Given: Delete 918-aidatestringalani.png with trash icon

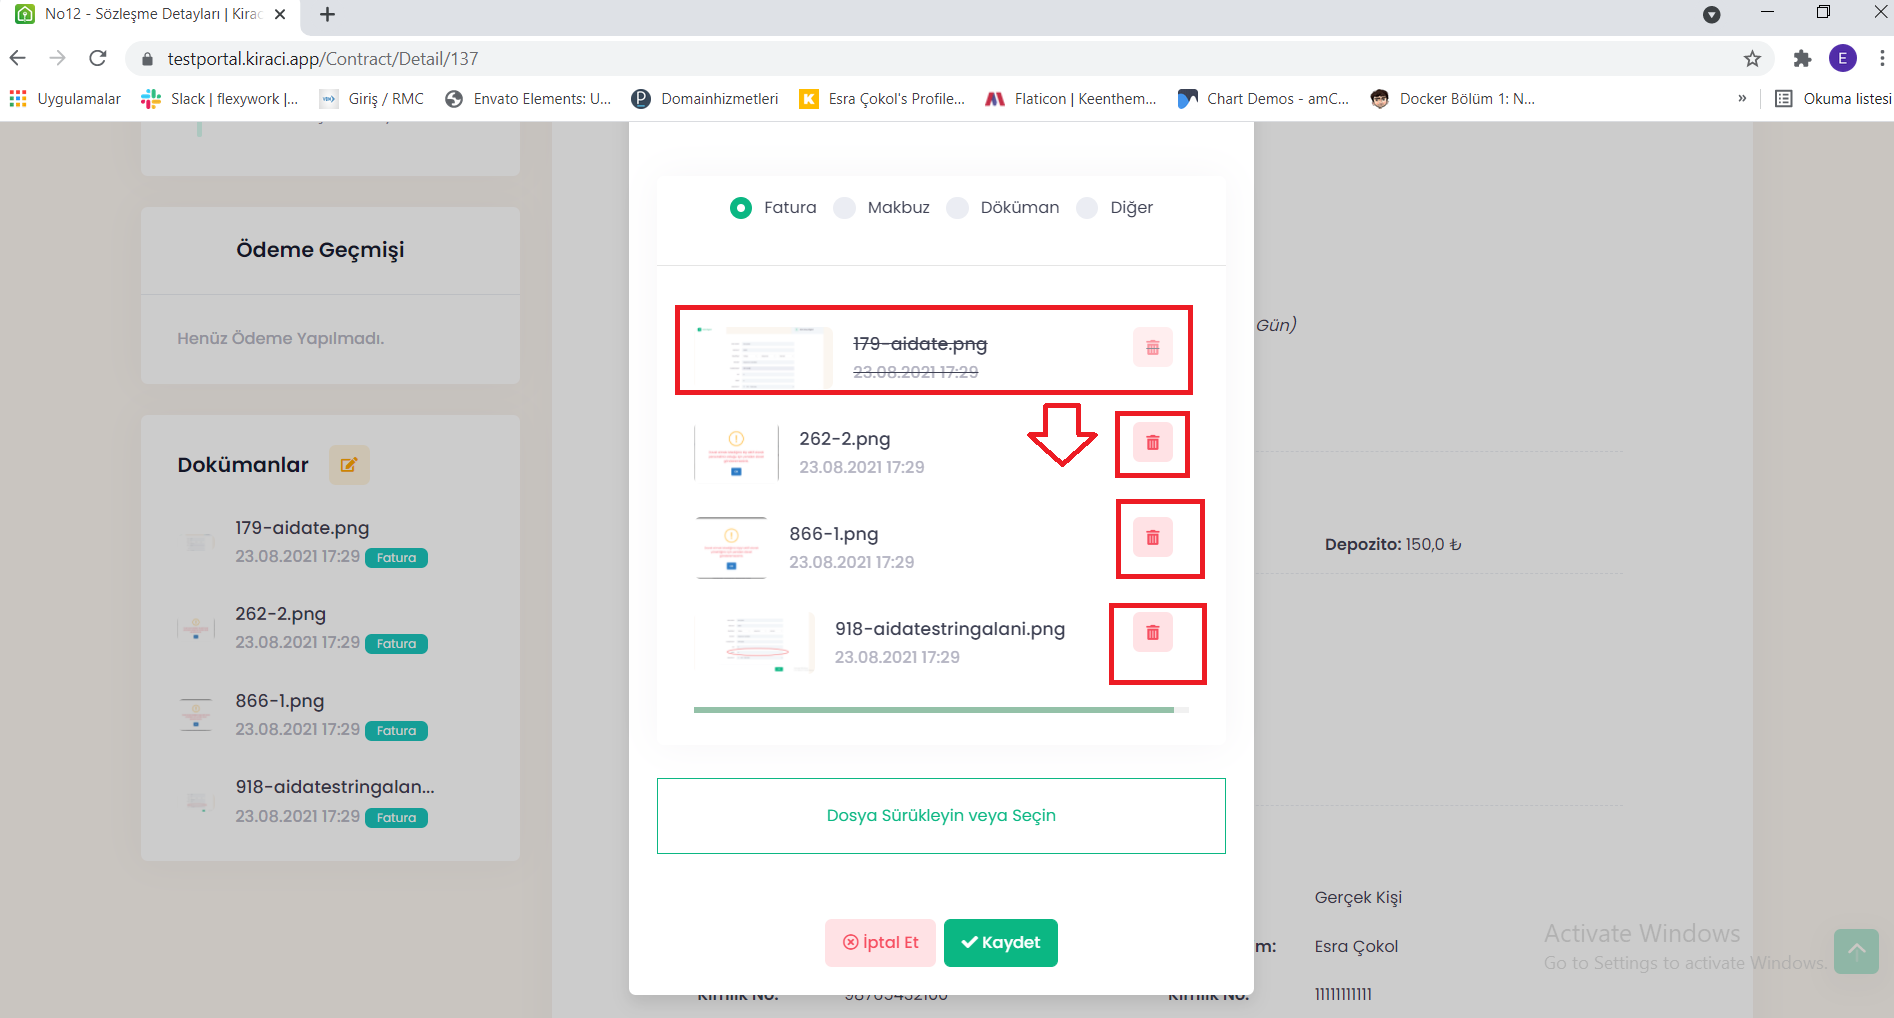Looking at the screenshot, I should [1152, 633].
